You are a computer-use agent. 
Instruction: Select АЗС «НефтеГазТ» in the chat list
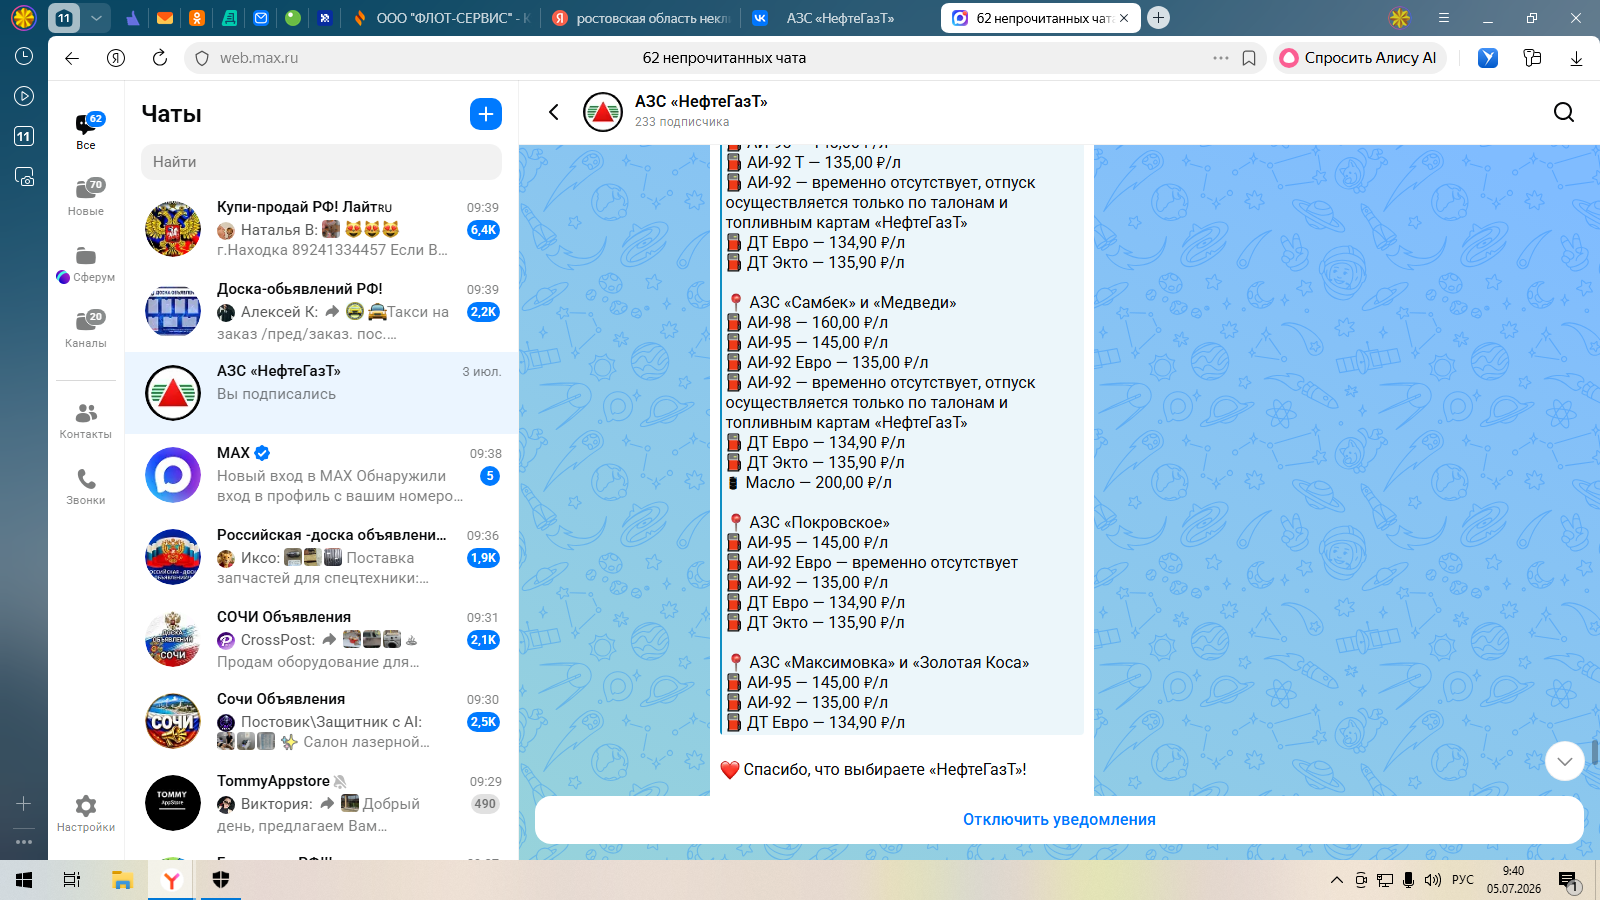322,393
